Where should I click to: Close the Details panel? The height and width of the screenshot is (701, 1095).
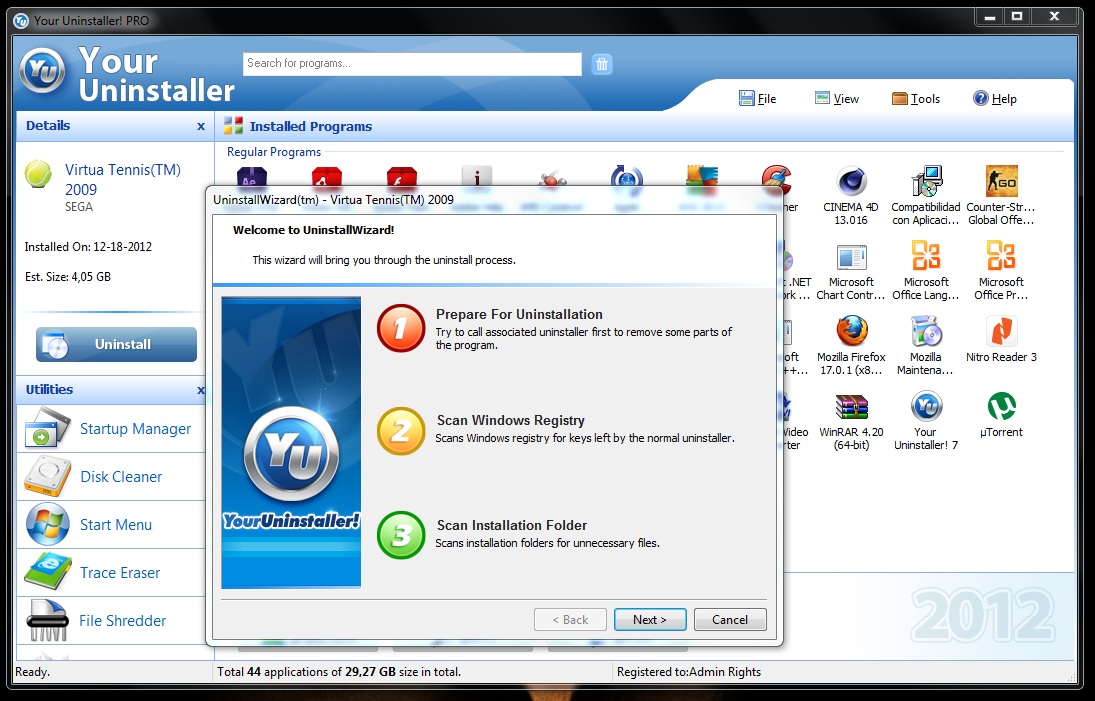coord(201,126)
